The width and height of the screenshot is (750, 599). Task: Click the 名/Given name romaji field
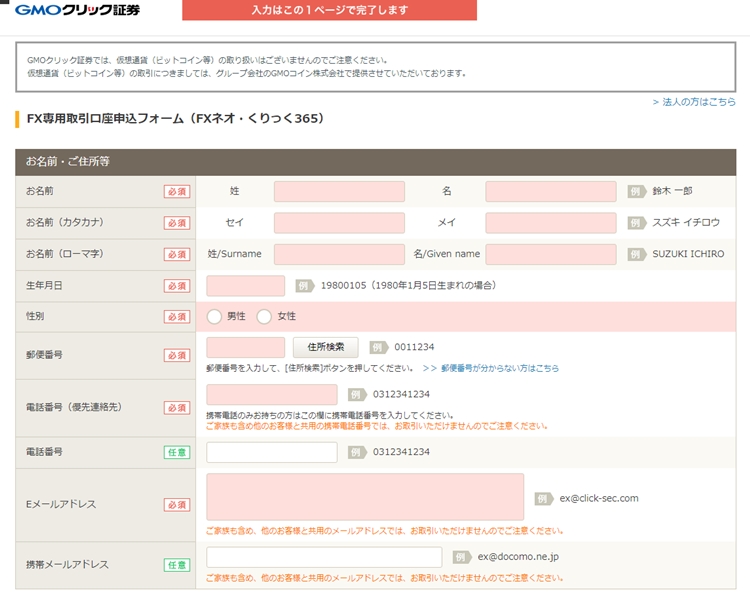tap(551, 255)
